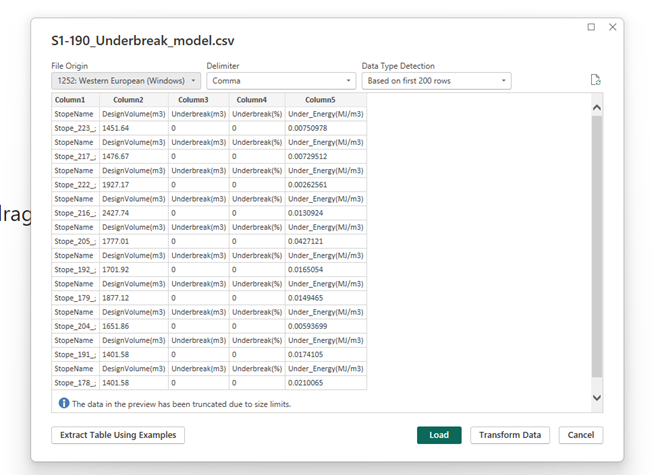This screenshot has height=475, width=658.
Task: Click the scroll down arrow of preview
Action: pyautogui.click(x=597, y=397)
